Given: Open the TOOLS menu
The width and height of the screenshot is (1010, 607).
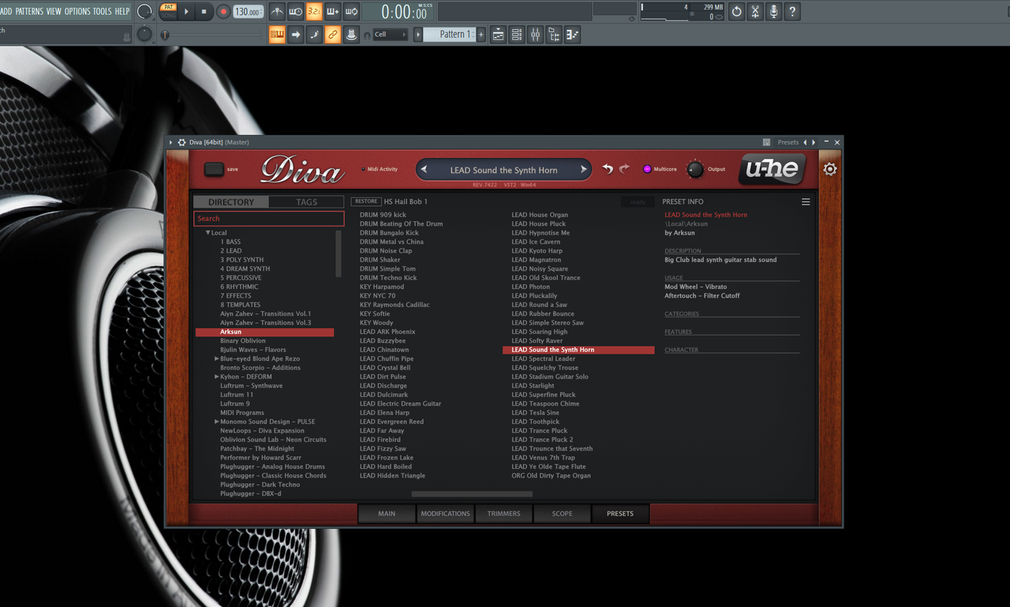Looking at the screenshot, I should coord(102,11).
